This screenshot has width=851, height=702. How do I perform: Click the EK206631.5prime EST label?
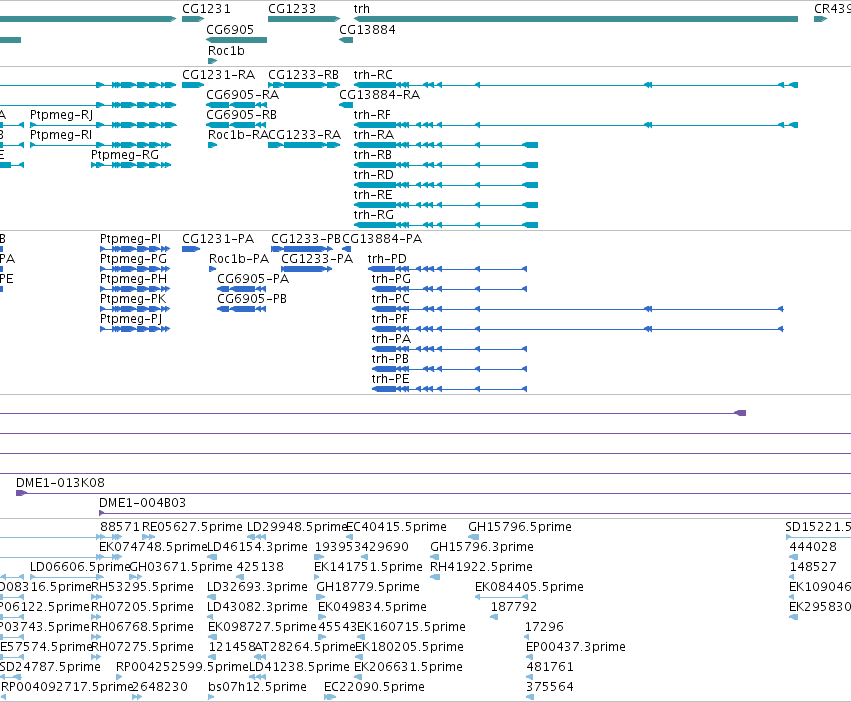tap(408, 667)
